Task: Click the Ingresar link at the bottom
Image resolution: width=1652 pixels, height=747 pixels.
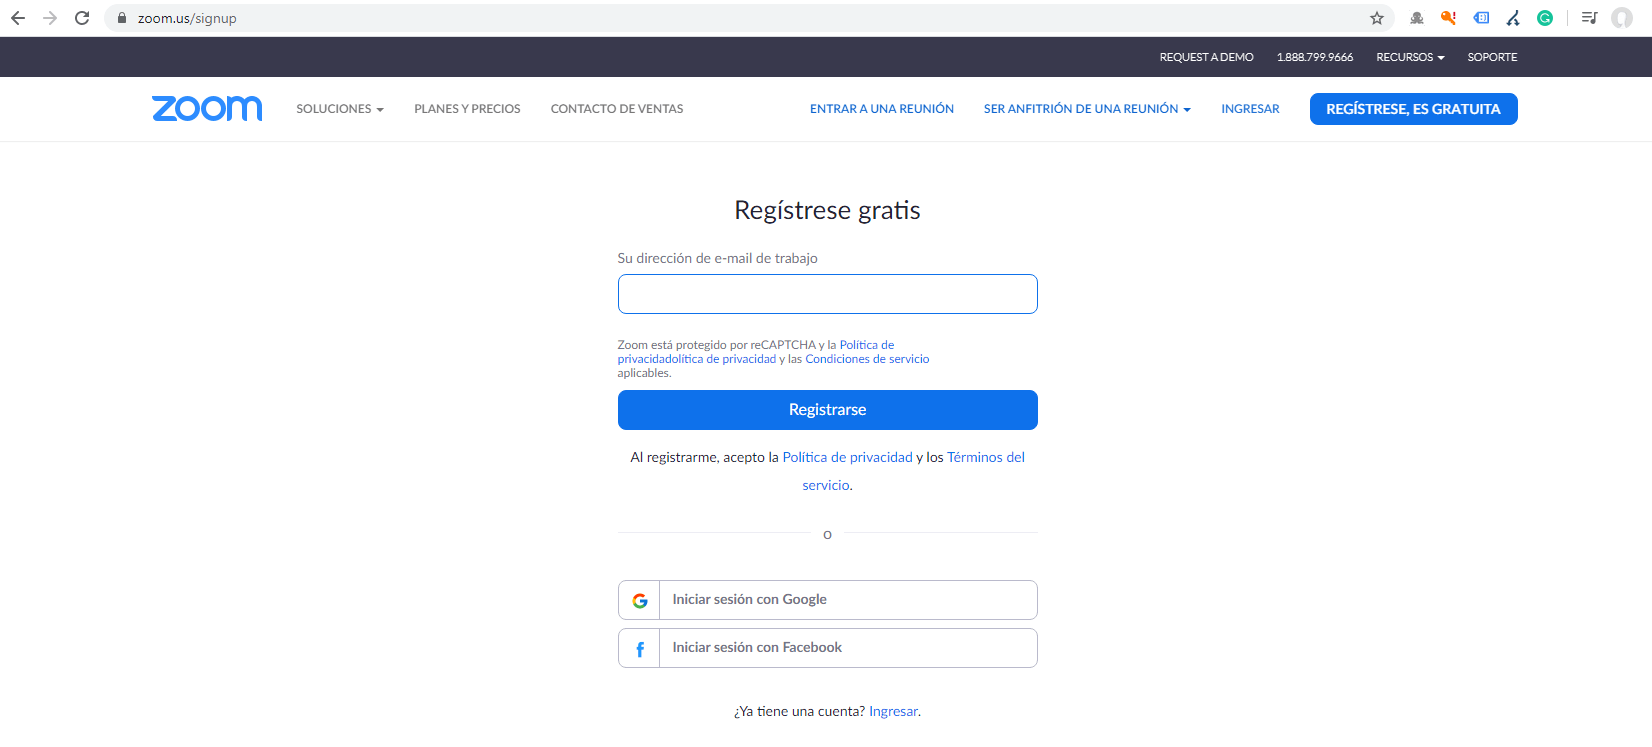Action: 893,711
